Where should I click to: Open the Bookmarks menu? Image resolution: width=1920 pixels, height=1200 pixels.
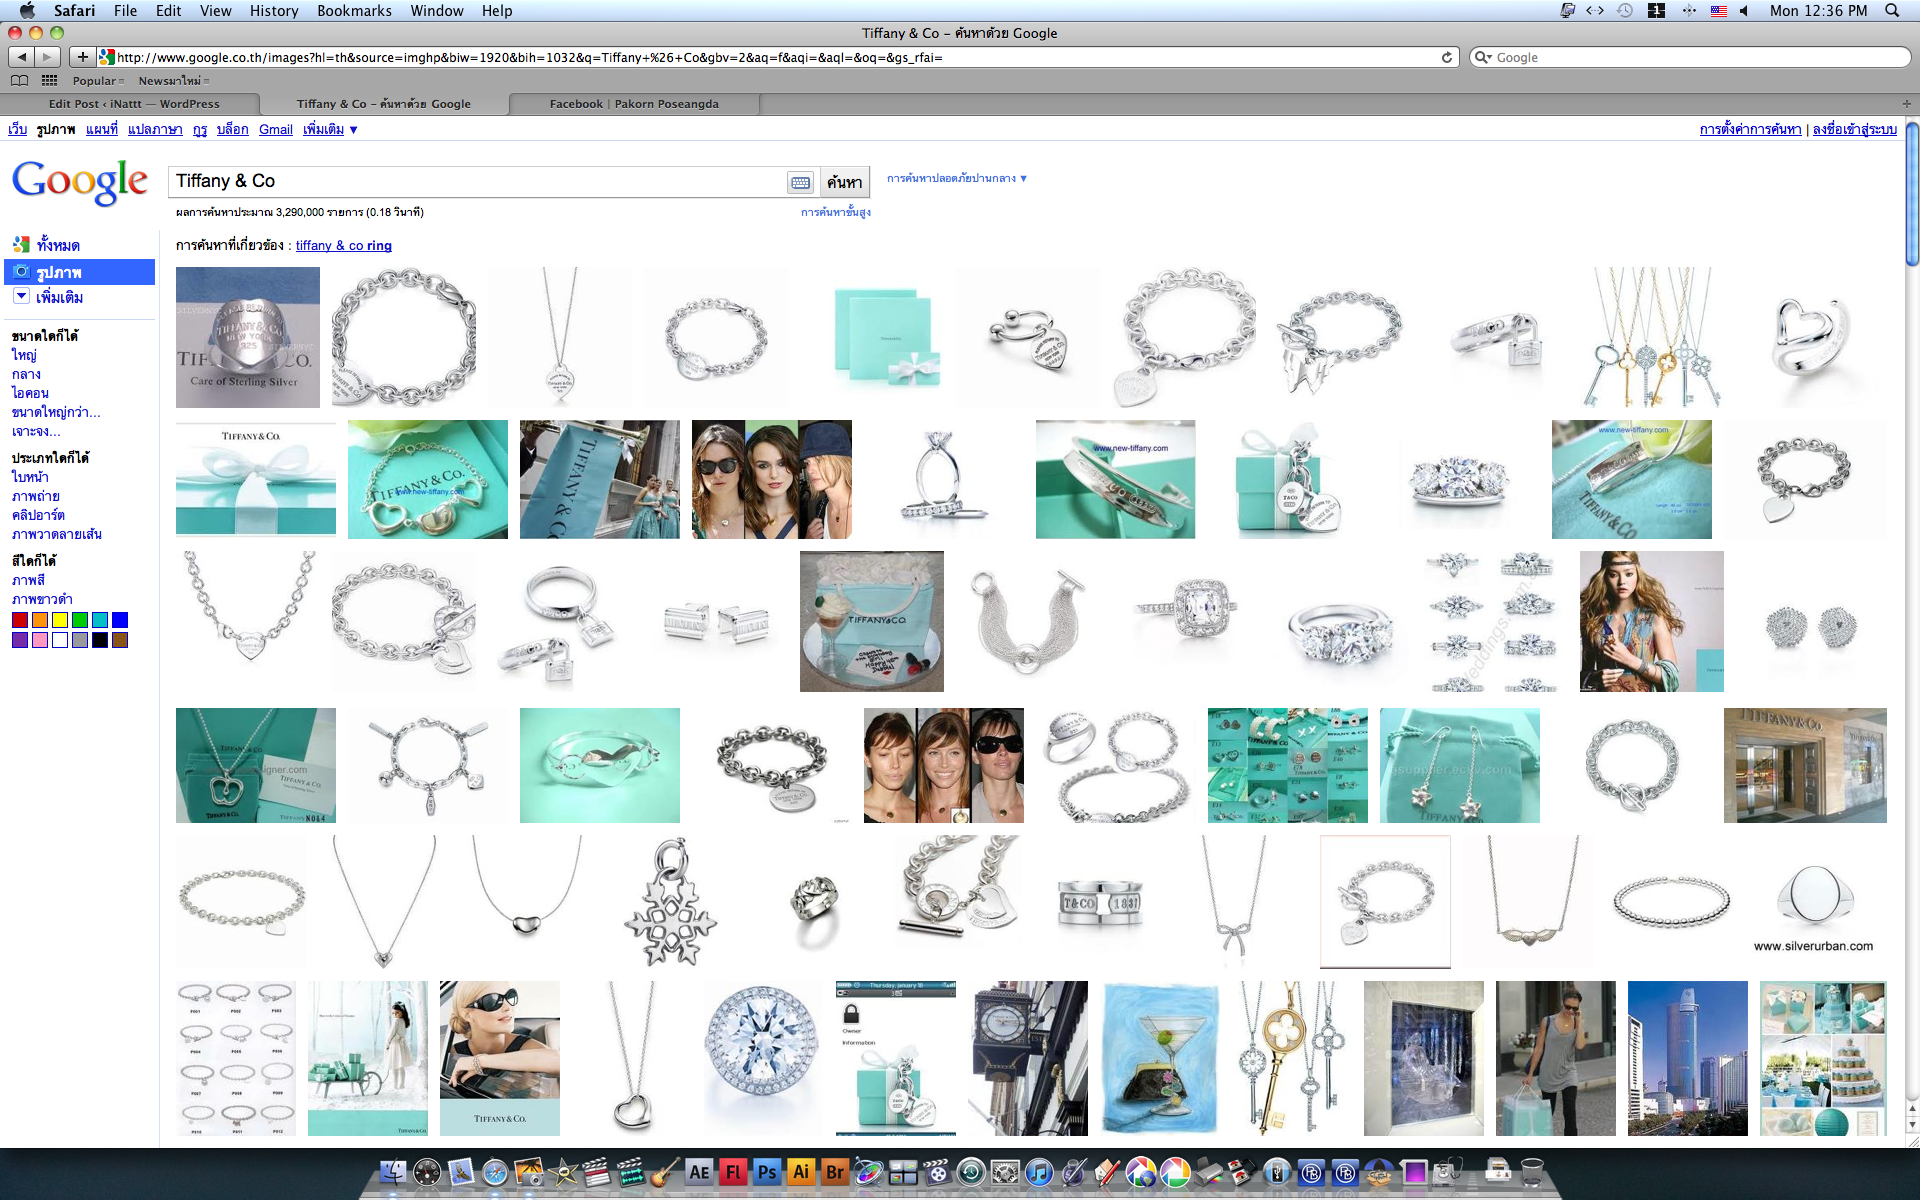354,10
